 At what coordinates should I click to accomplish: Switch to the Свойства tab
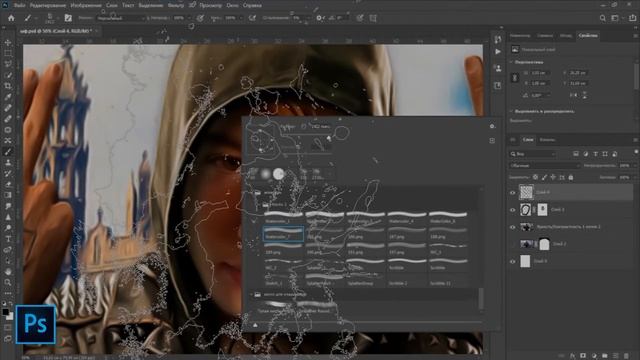pos(588,36)
